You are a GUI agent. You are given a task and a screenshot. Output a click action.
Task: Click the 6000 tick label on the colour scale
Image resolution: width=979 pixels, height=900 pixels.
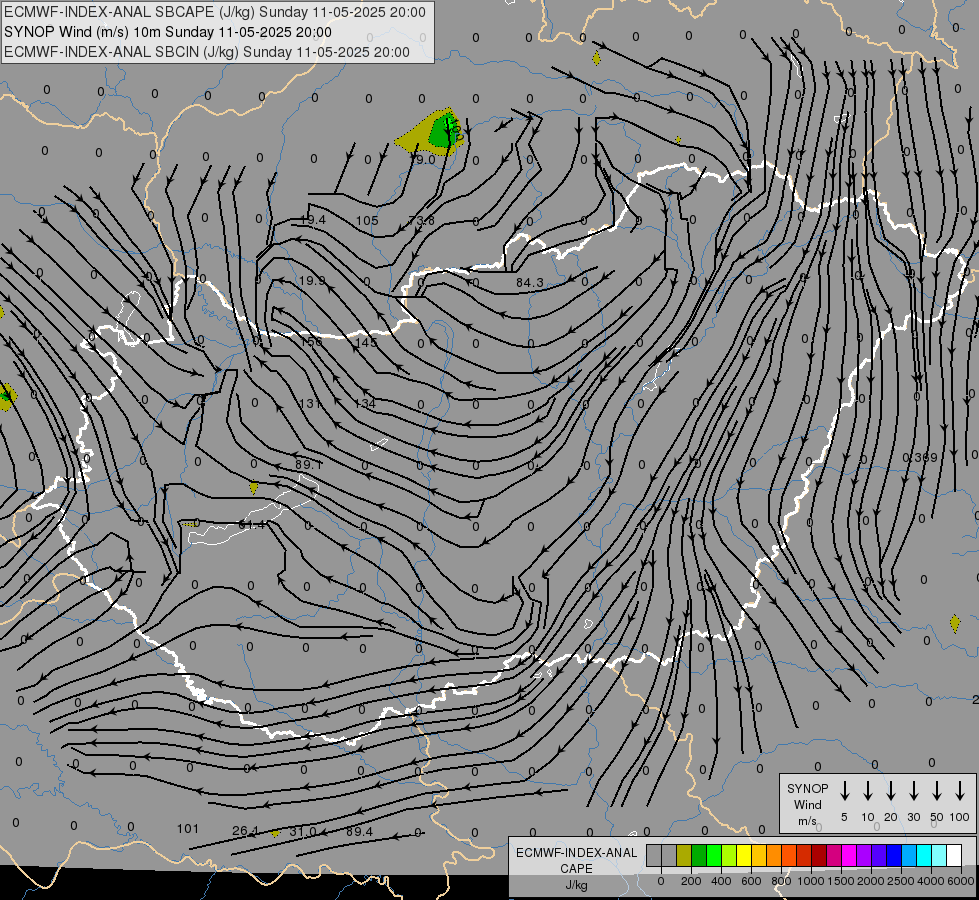[961, 881]
